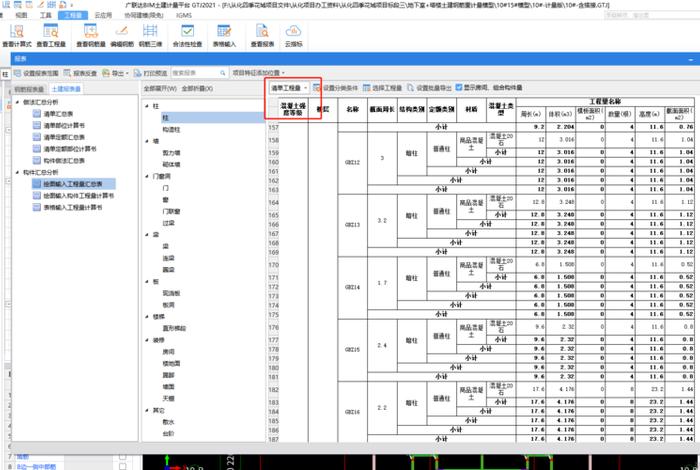Click 报表反查 toolbar button
The width and height of the screenshot is (700, 470).
click(80, 73)
